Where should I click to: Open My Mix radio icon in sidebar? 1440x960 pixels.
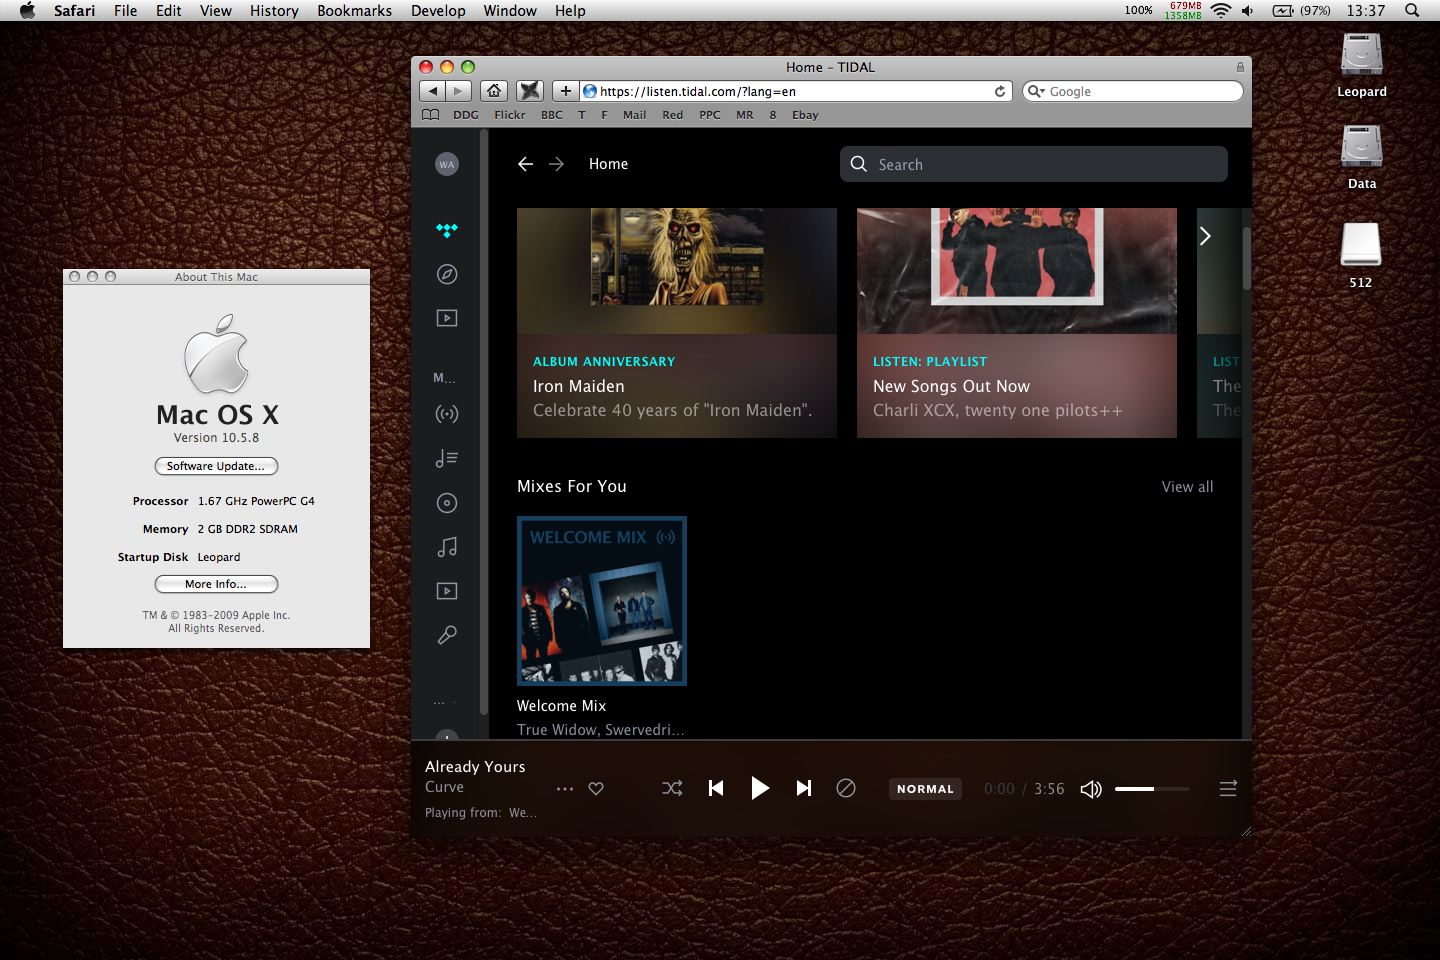point(447,414)
